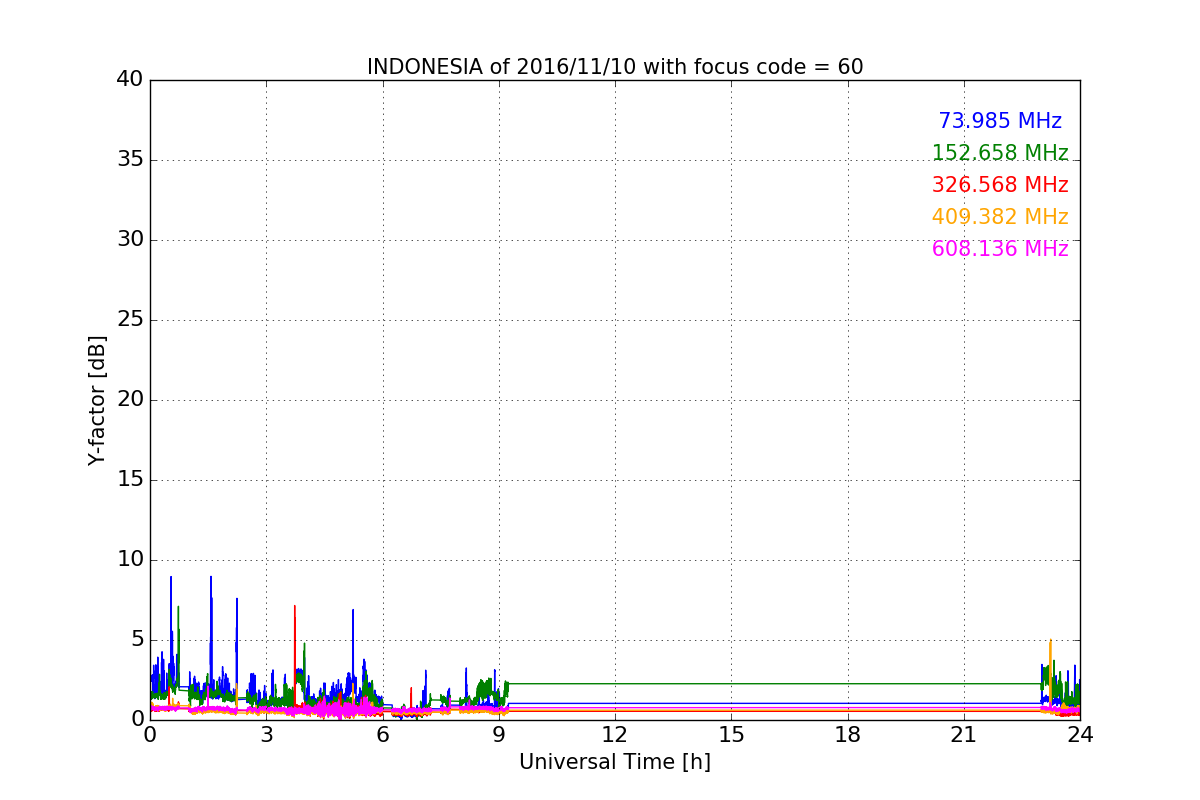Screen dimensions: 1200x800
Task: Click the x-axis tick value 24
Action: coord(1080,735)
